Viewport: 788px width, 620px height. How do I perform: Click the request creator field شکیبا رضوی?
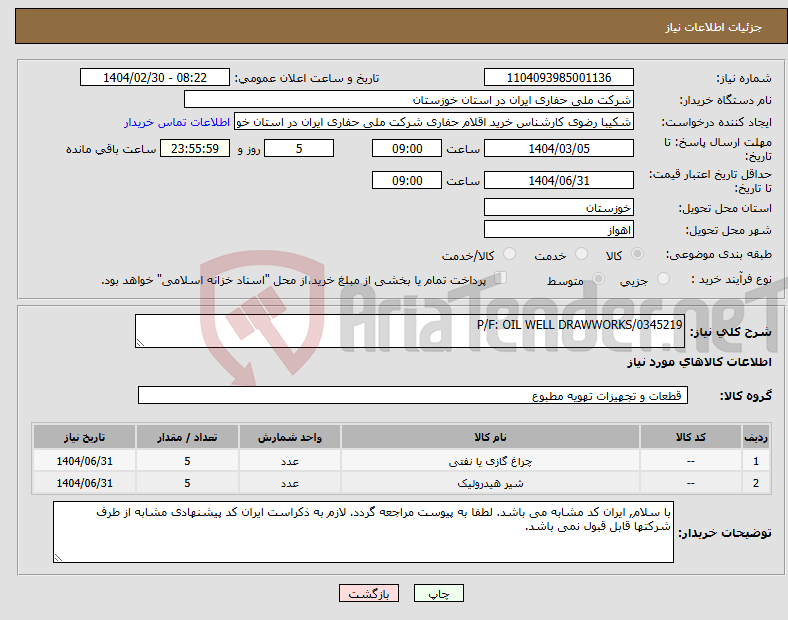(x=434, y=122)
